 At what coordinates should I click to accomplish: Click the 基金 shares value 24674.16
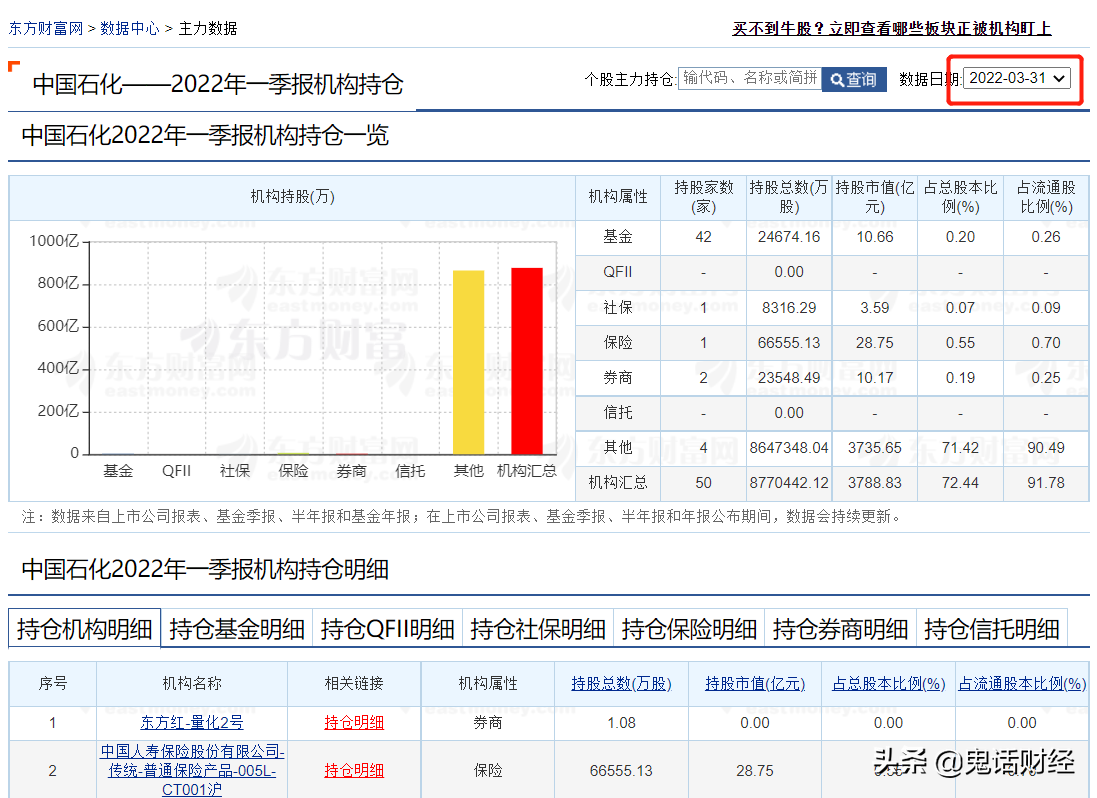click(x=788, y=237)
